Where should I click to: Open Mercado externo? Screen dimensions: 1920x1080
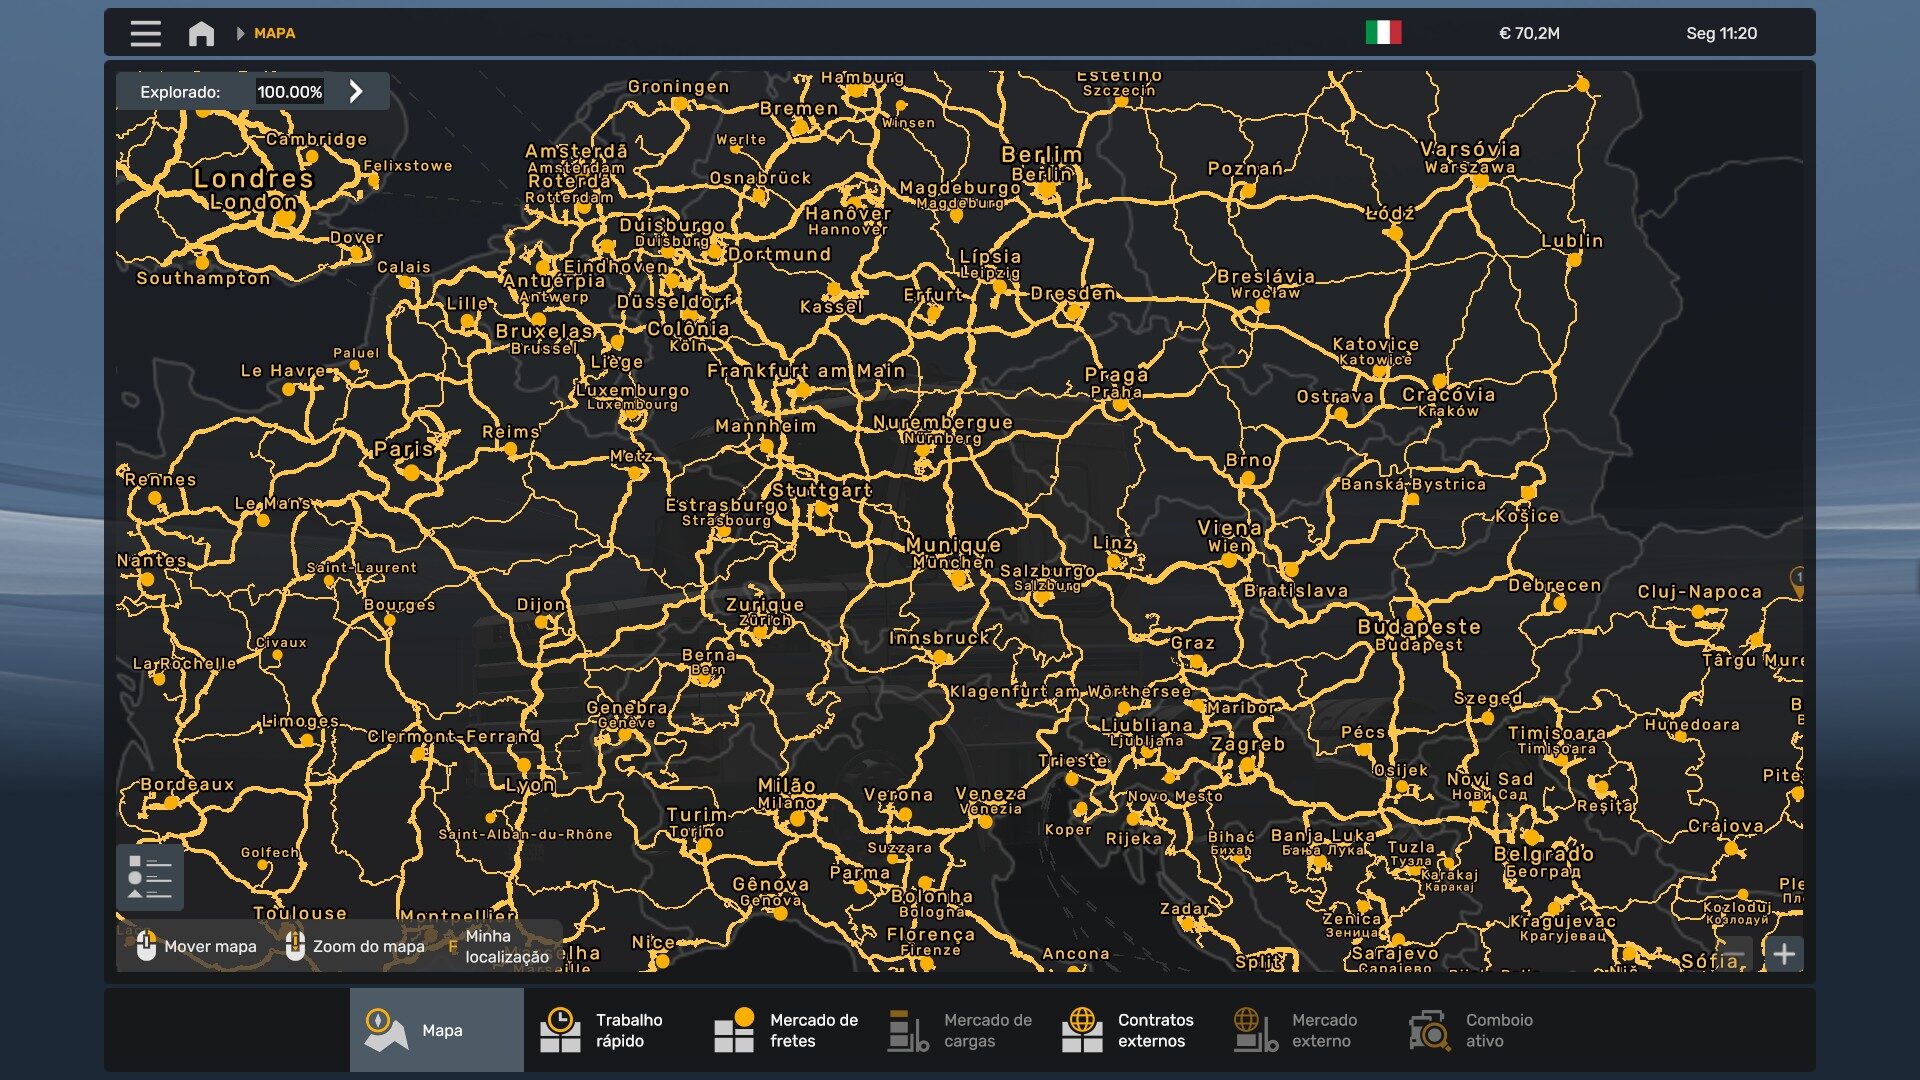click(1308, 1030)
